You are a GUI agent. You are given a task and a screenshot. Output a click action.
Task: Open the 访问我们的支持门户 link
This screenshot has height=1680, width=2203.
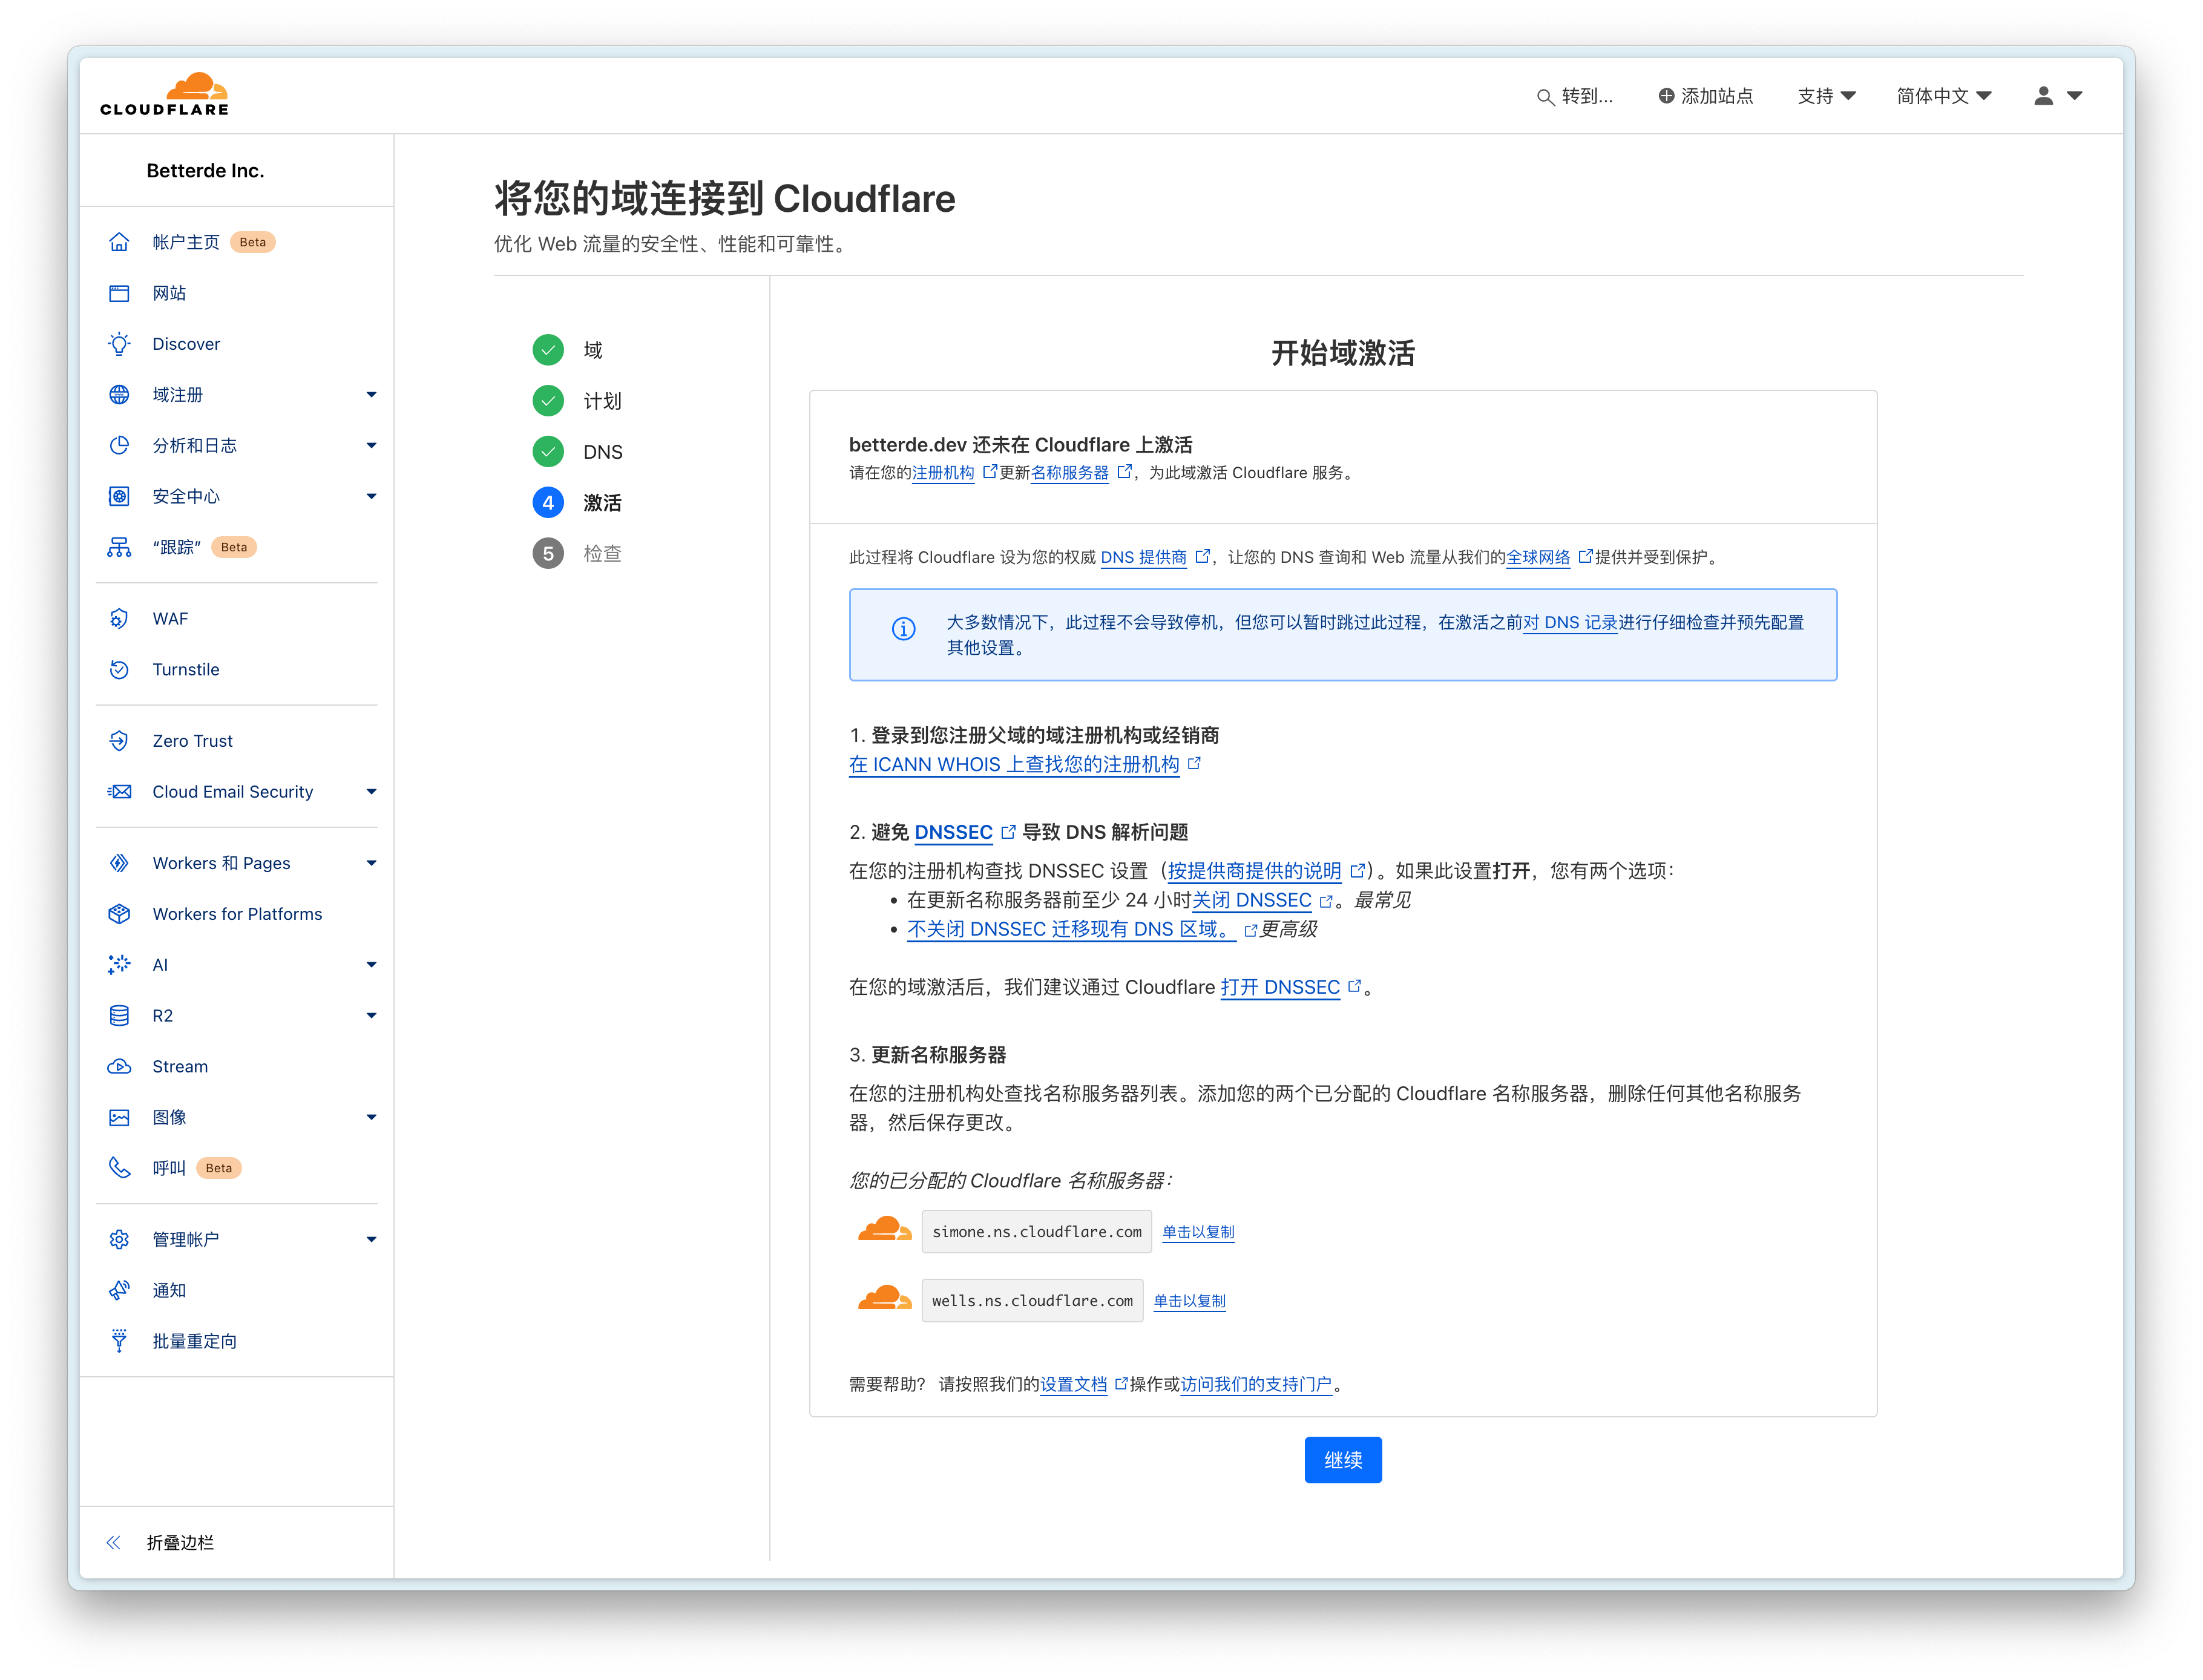[1256, 1384]
